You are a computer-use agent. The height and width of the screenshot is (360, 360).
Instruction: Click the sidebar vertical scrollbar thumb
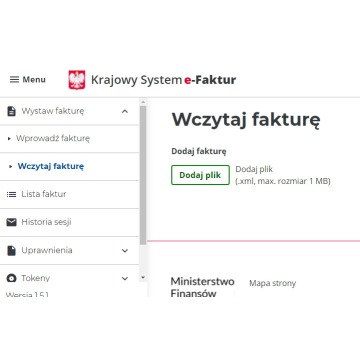pyautogui.click(x=143, y=175)
